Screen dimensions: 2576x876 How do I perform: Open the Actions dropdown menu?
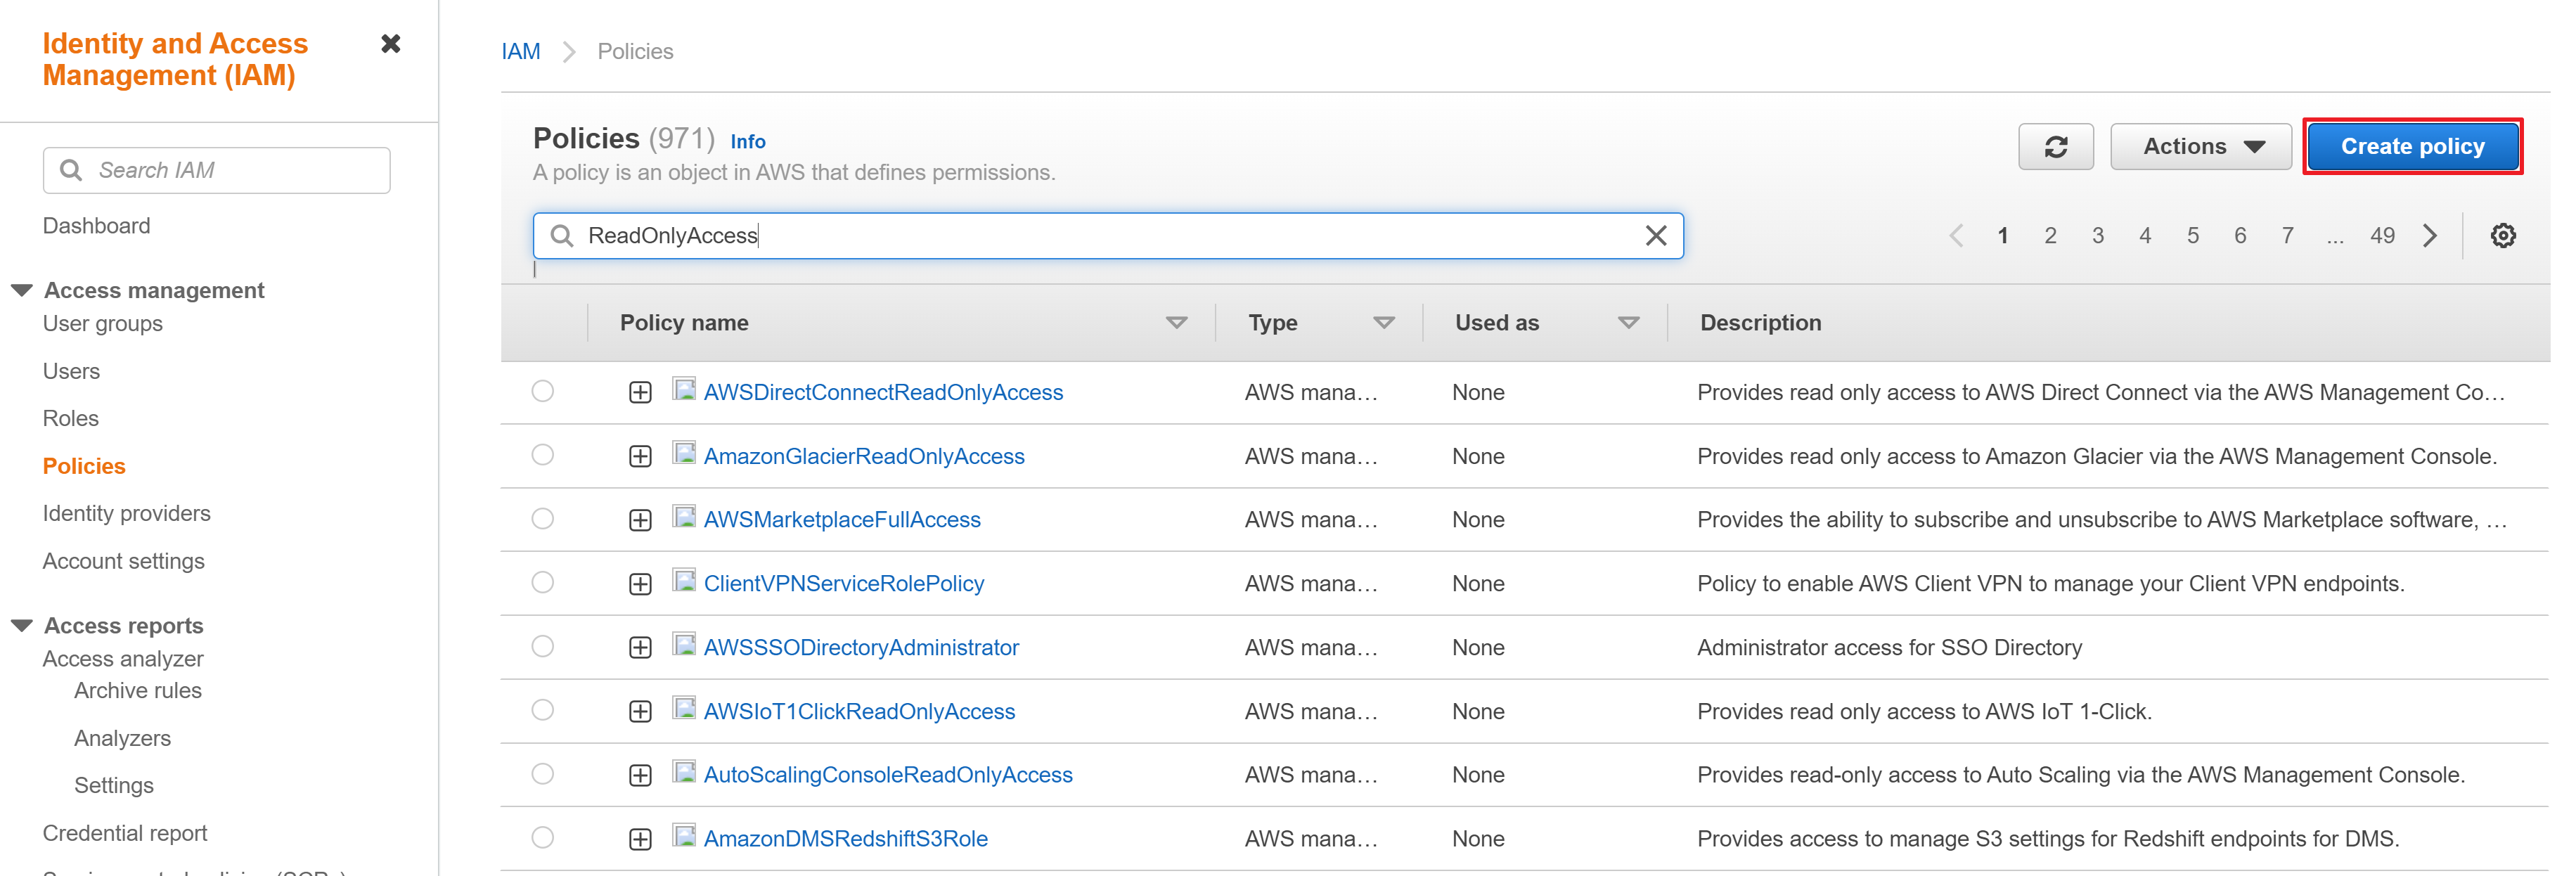(x=2200, y=147)
